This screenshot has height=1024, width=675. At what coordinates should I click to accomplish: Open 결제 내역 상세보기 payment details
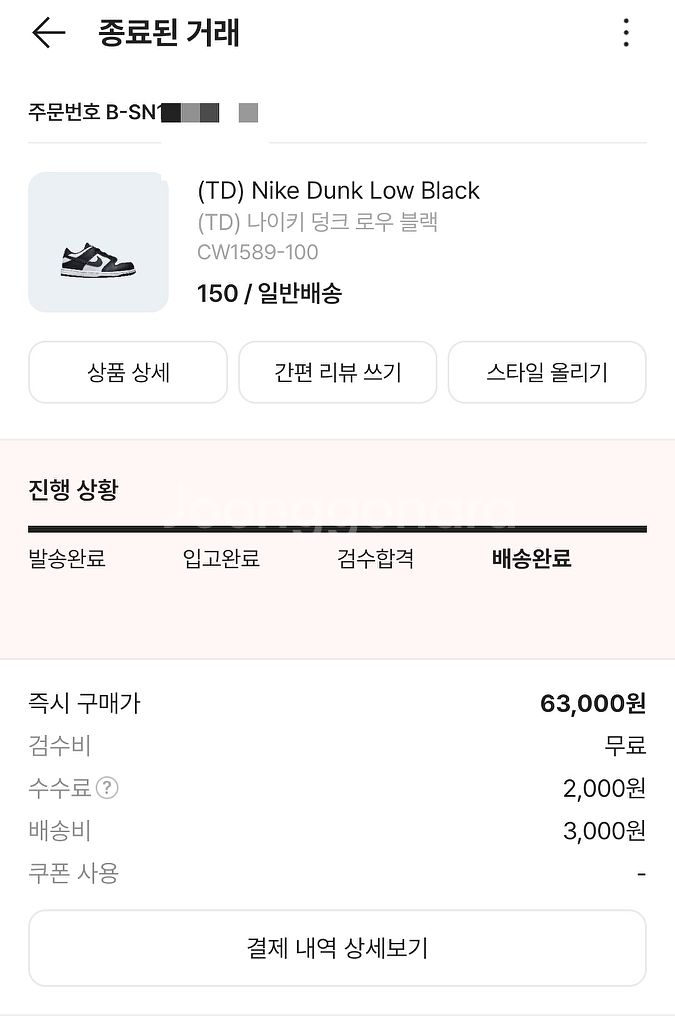click(x=337, y=948)
